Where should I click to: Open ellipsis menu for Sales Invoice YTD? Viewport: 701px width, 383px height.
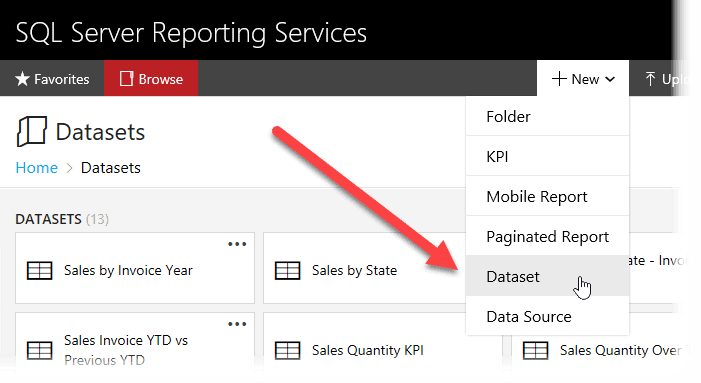click(237, 324)
